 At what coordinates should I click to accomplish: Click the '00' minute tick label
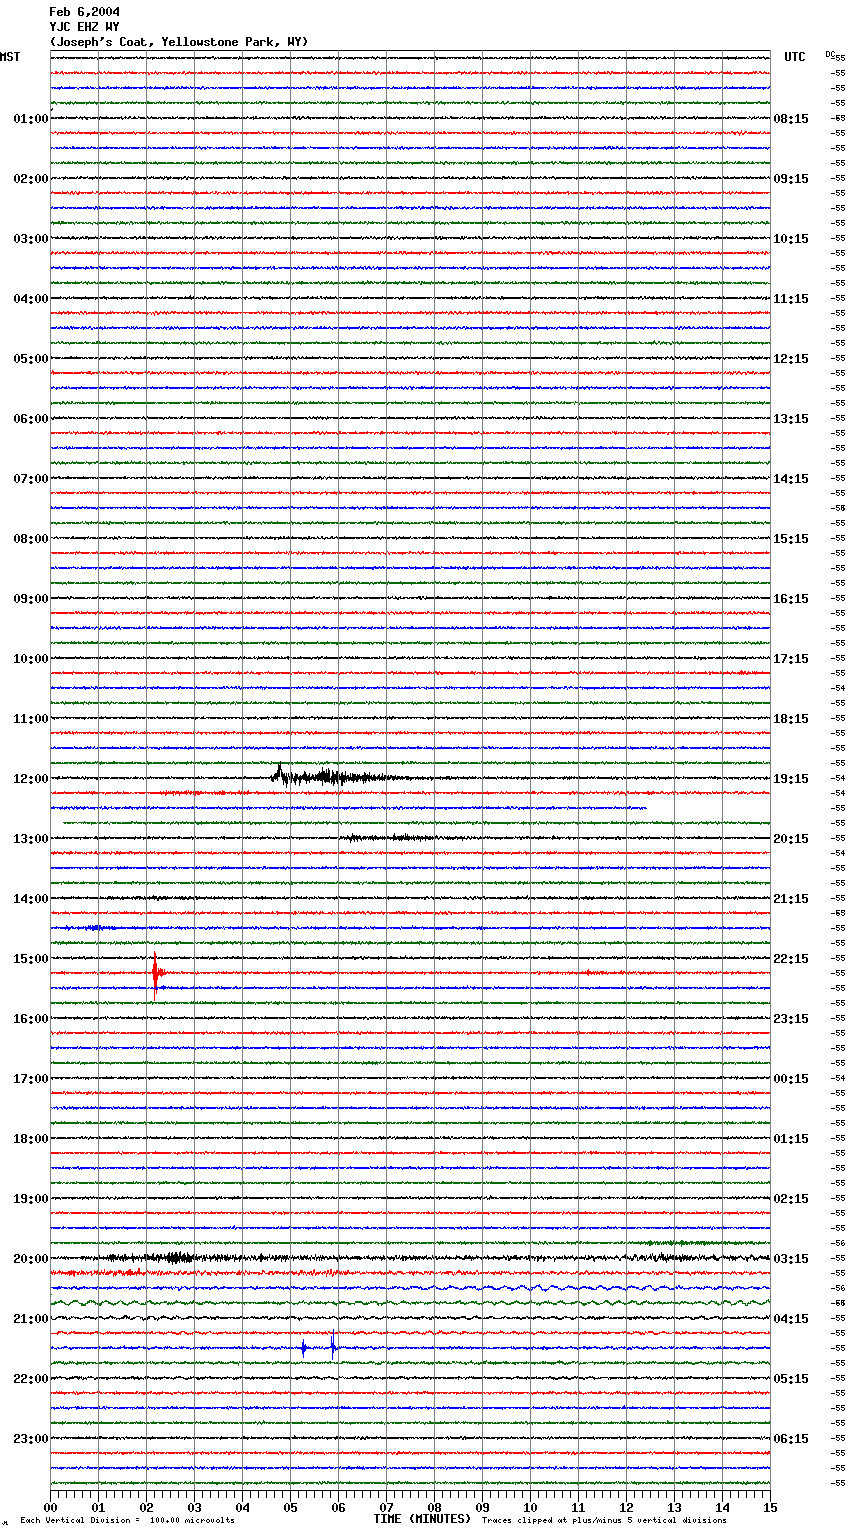(50, 1507)
